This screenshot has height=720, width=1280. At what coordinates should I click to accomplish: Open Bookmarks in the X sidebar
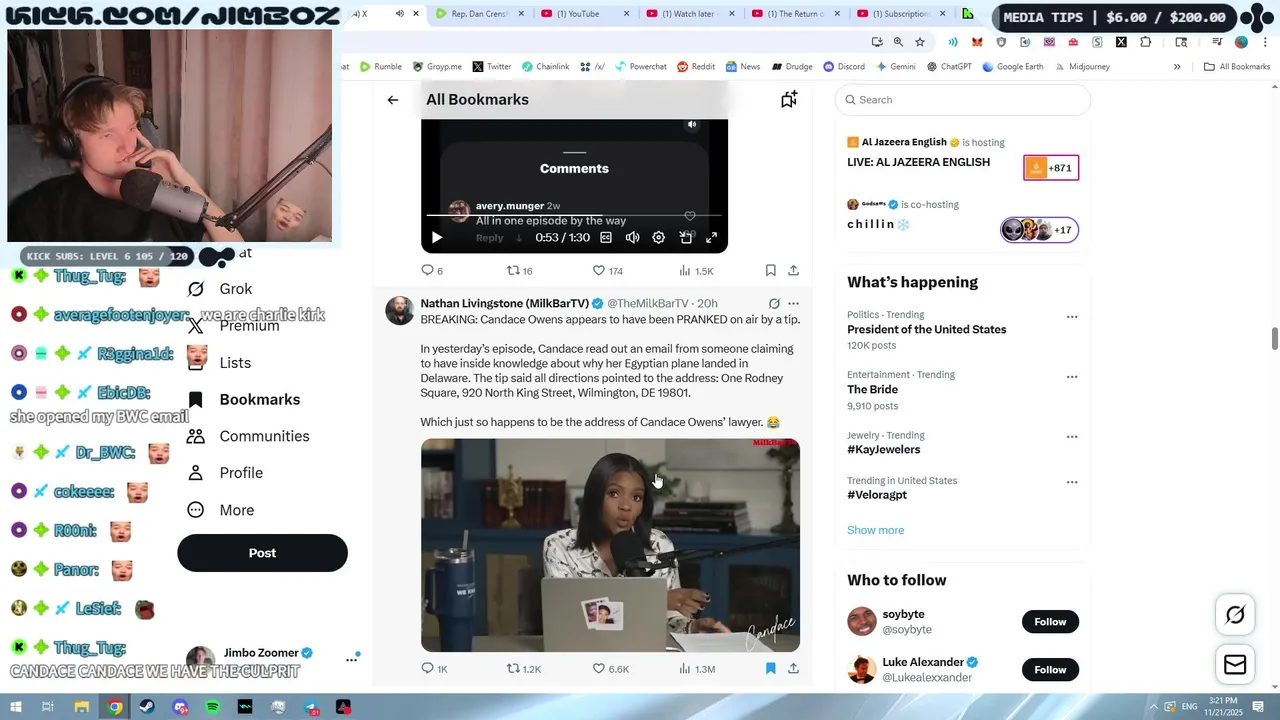tap(244, 400)
